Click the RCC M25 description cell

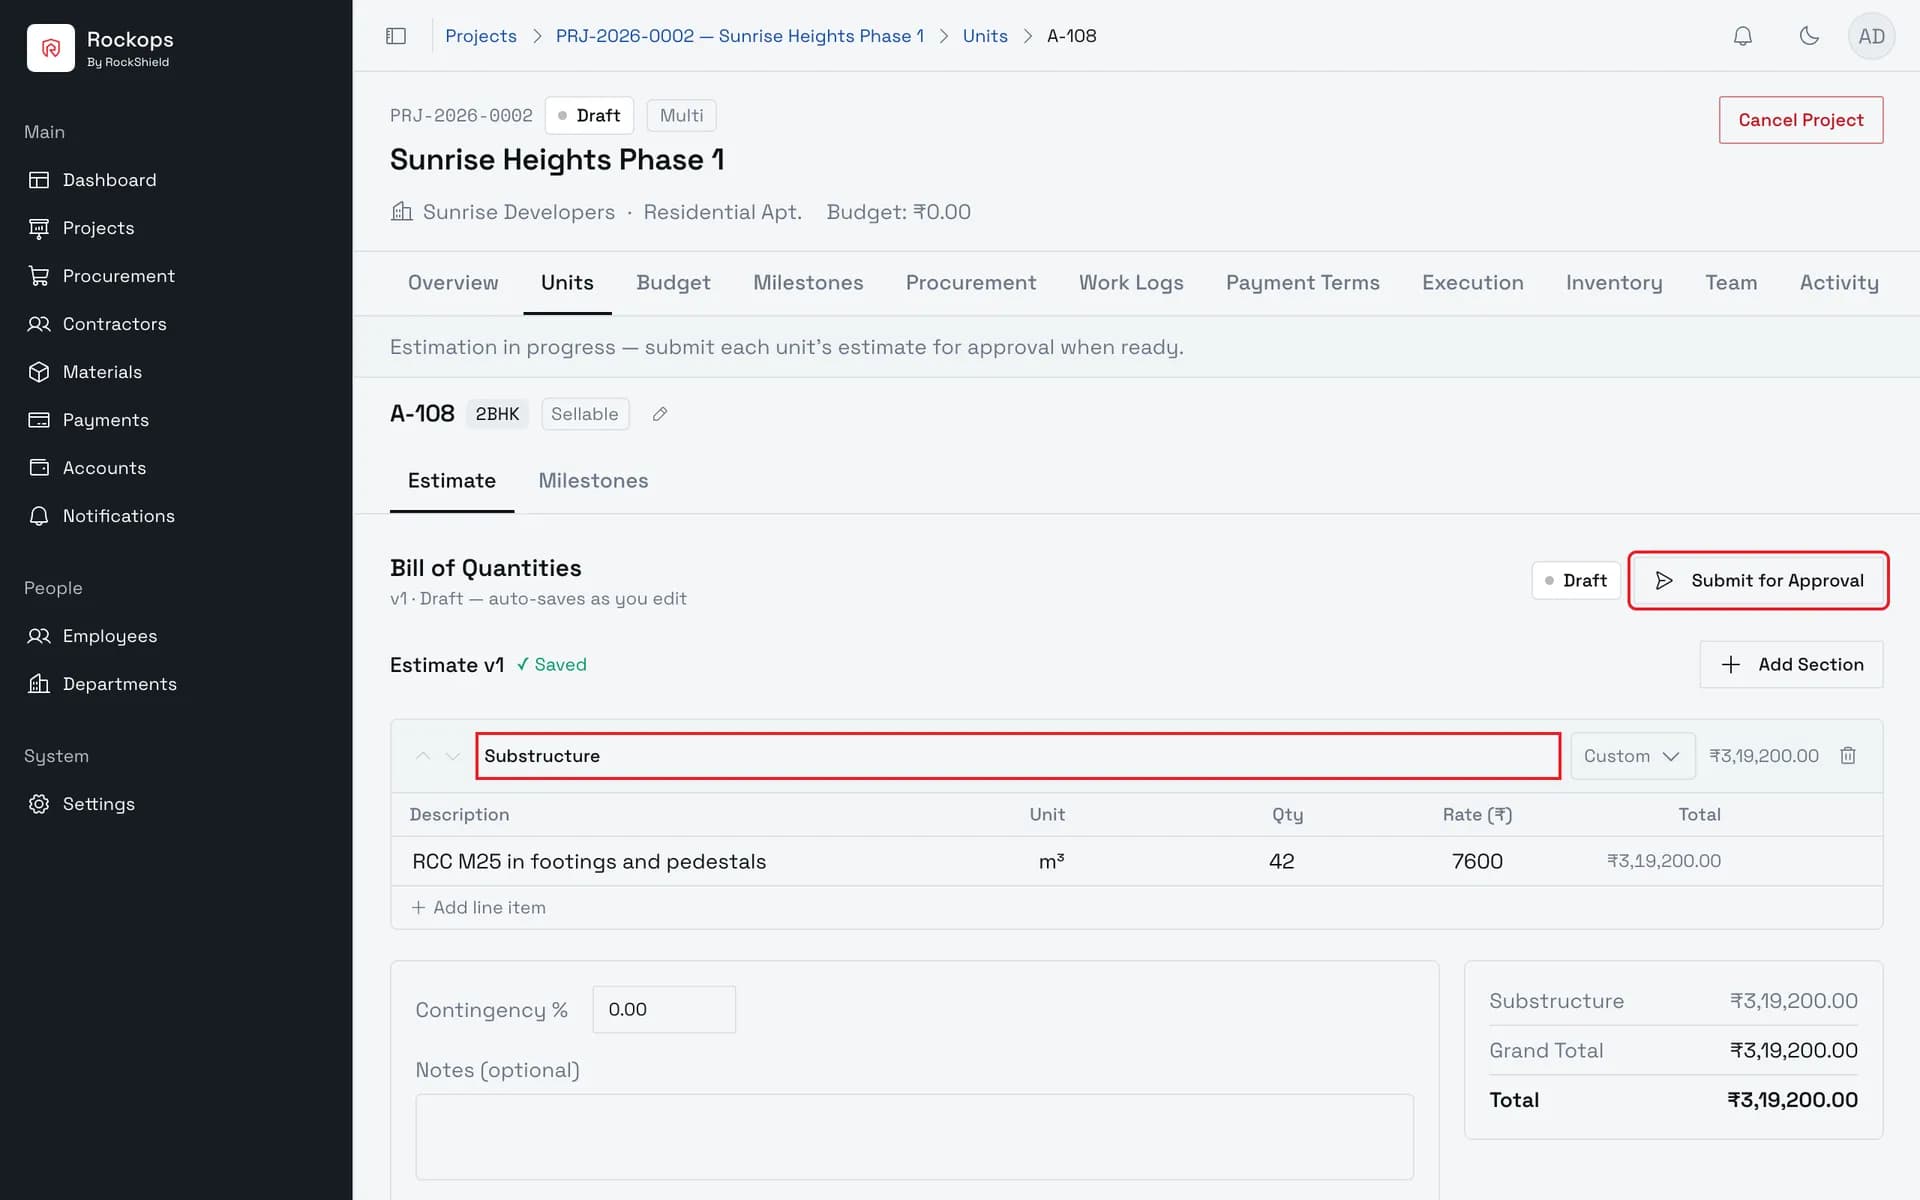pos(589,862)
